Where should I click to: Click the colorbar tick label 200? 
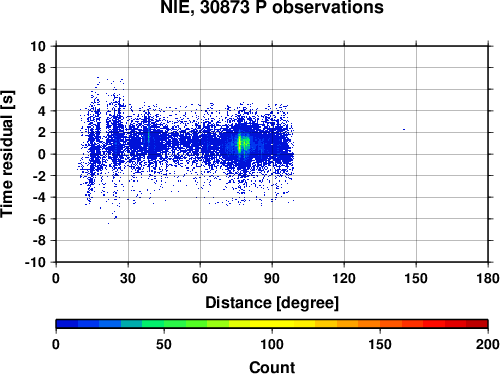488,344
